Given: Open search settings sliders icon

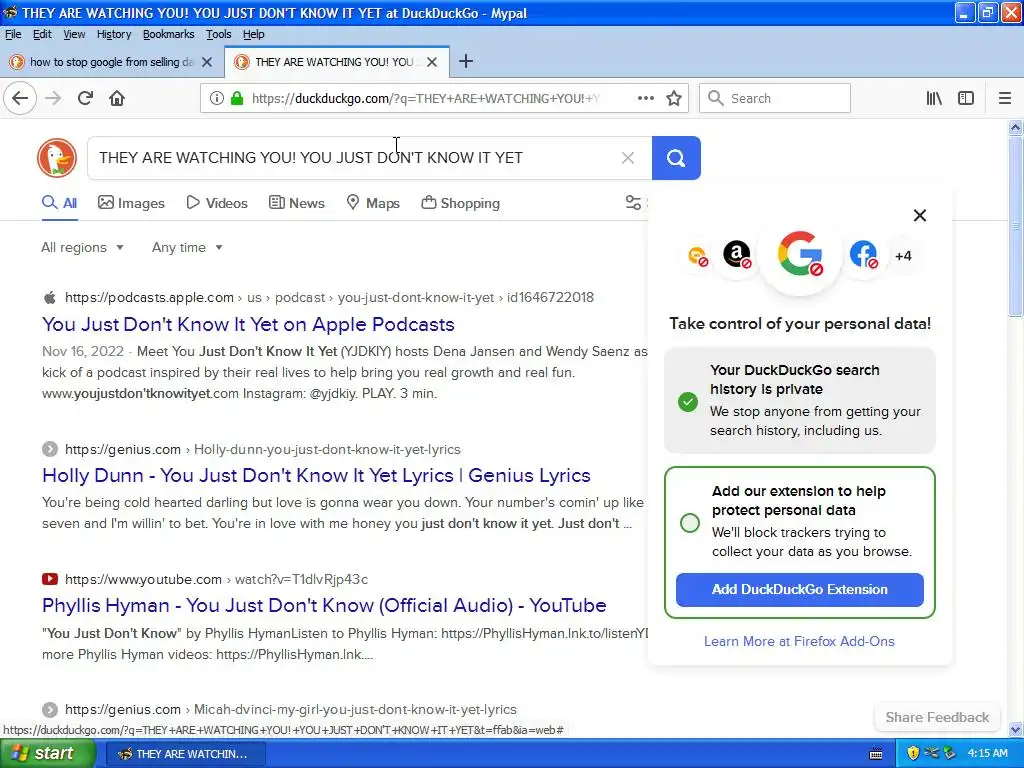Looking at the screenshot, I should [x=633, y=202].
